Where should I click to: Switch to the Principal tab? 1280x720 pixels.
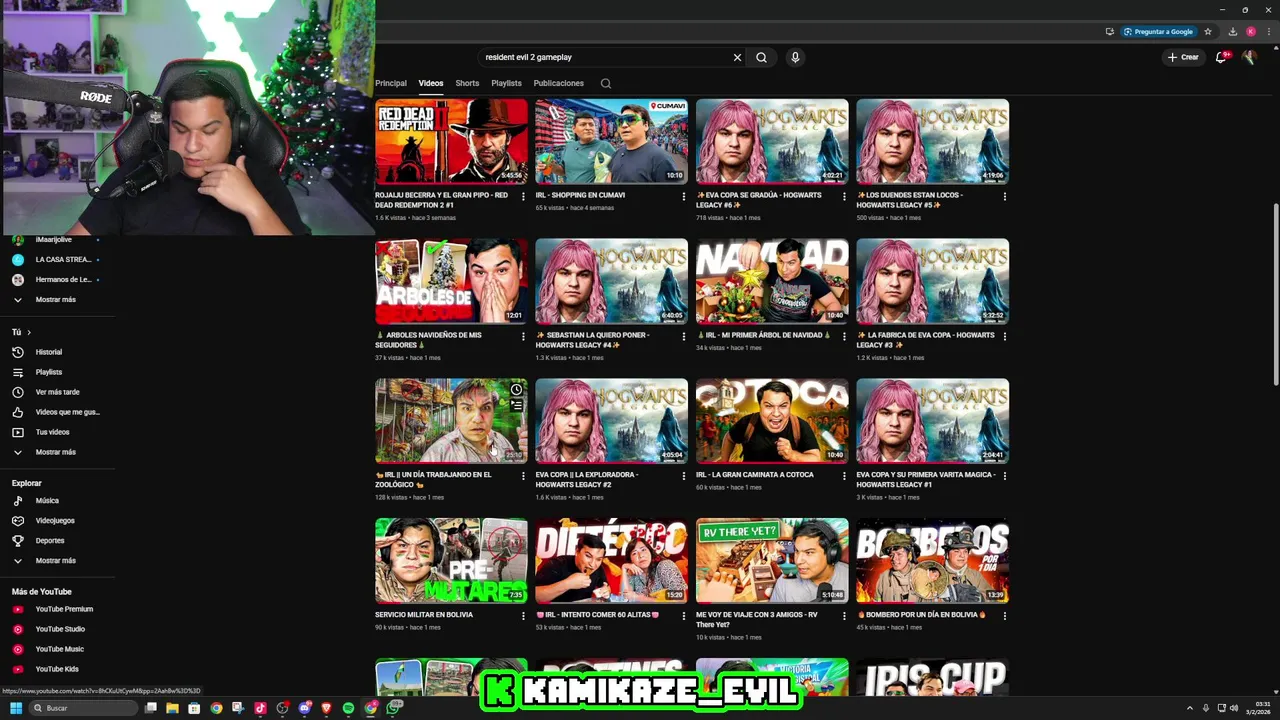(391, 84)
